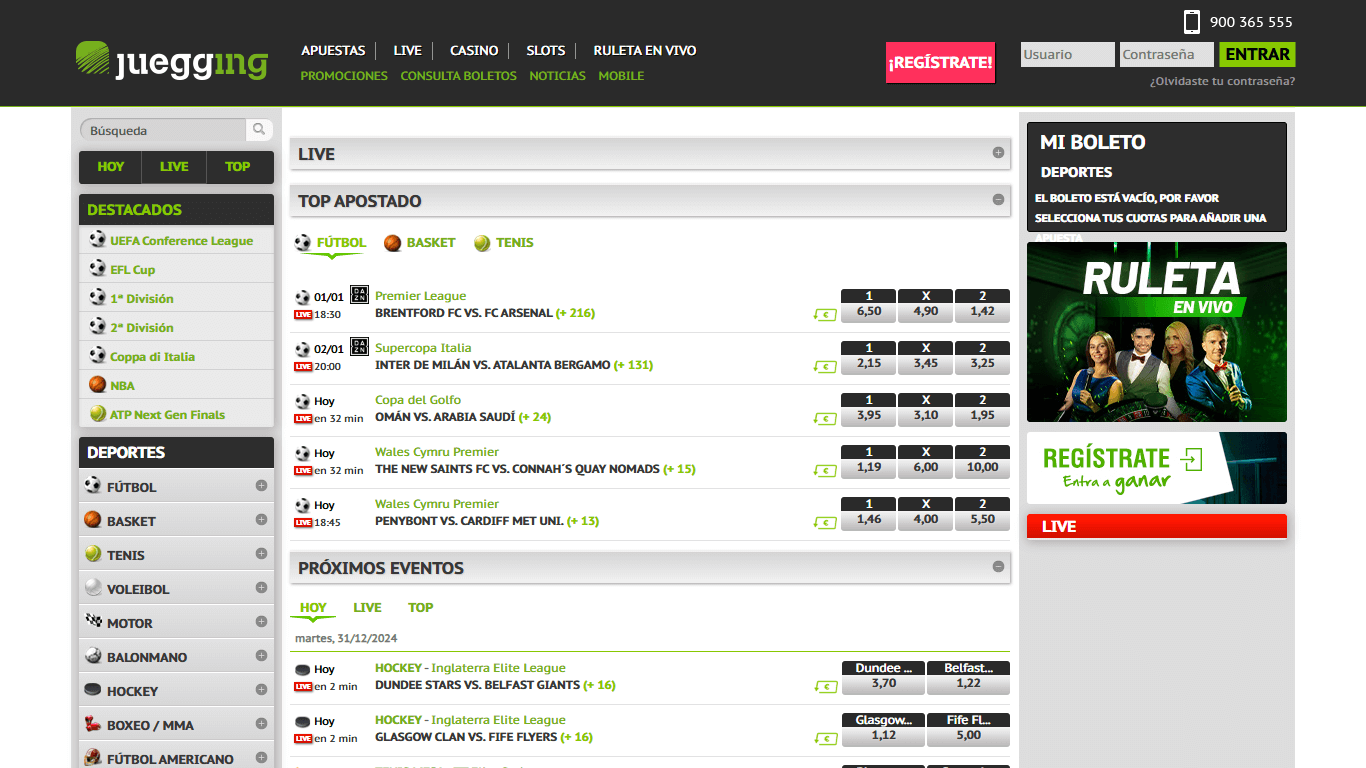Expand the LIVE section panel

(998, 153)
